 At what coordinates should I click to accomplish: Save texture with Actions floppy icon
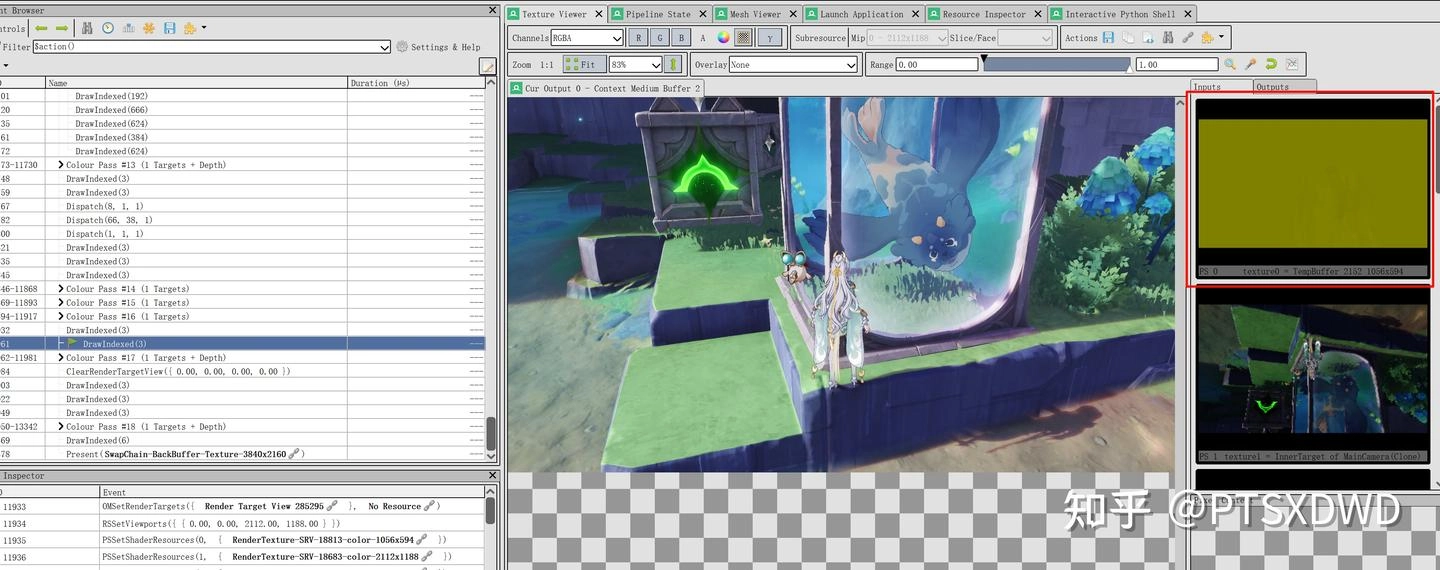1108,37
